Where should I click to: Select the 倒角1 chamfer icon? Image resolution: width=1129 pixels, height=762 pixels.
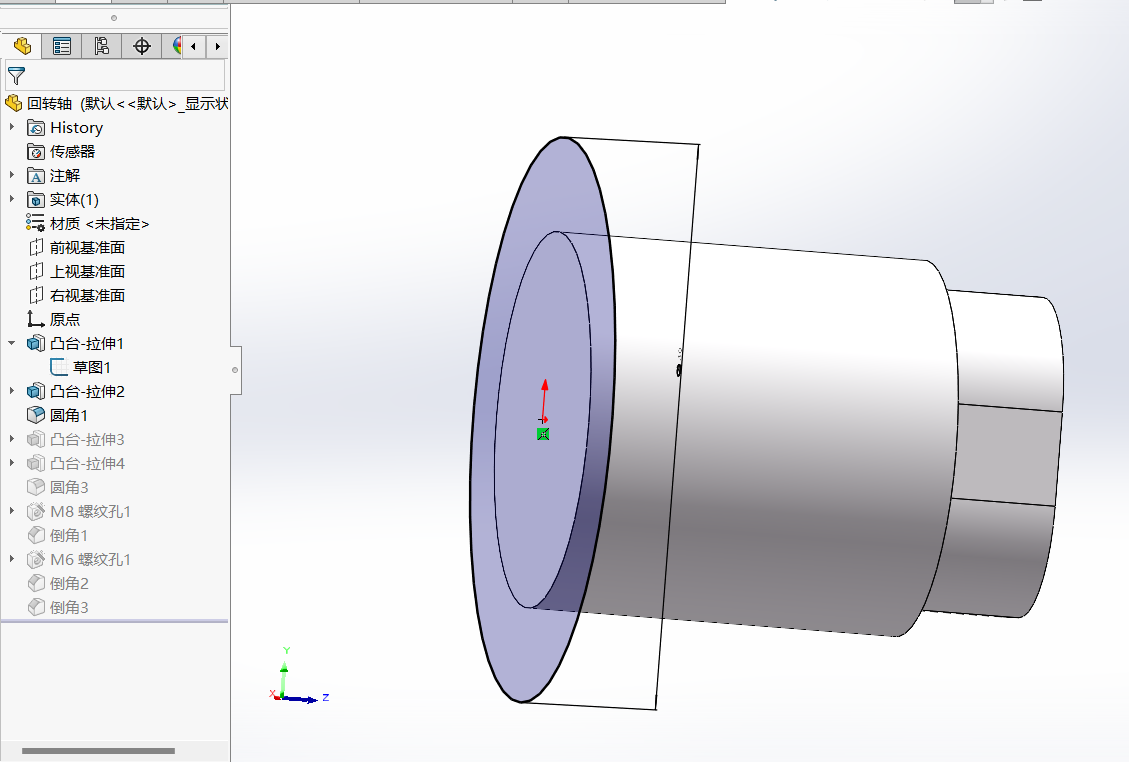coord(35,535)
